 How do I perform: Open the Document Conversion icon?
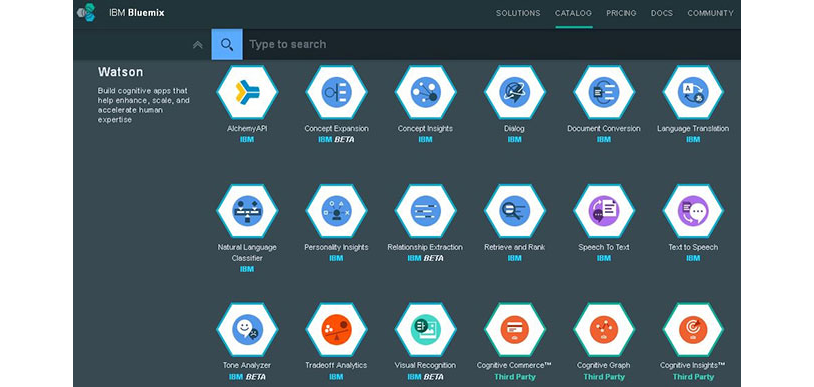[x=604, y=92]
